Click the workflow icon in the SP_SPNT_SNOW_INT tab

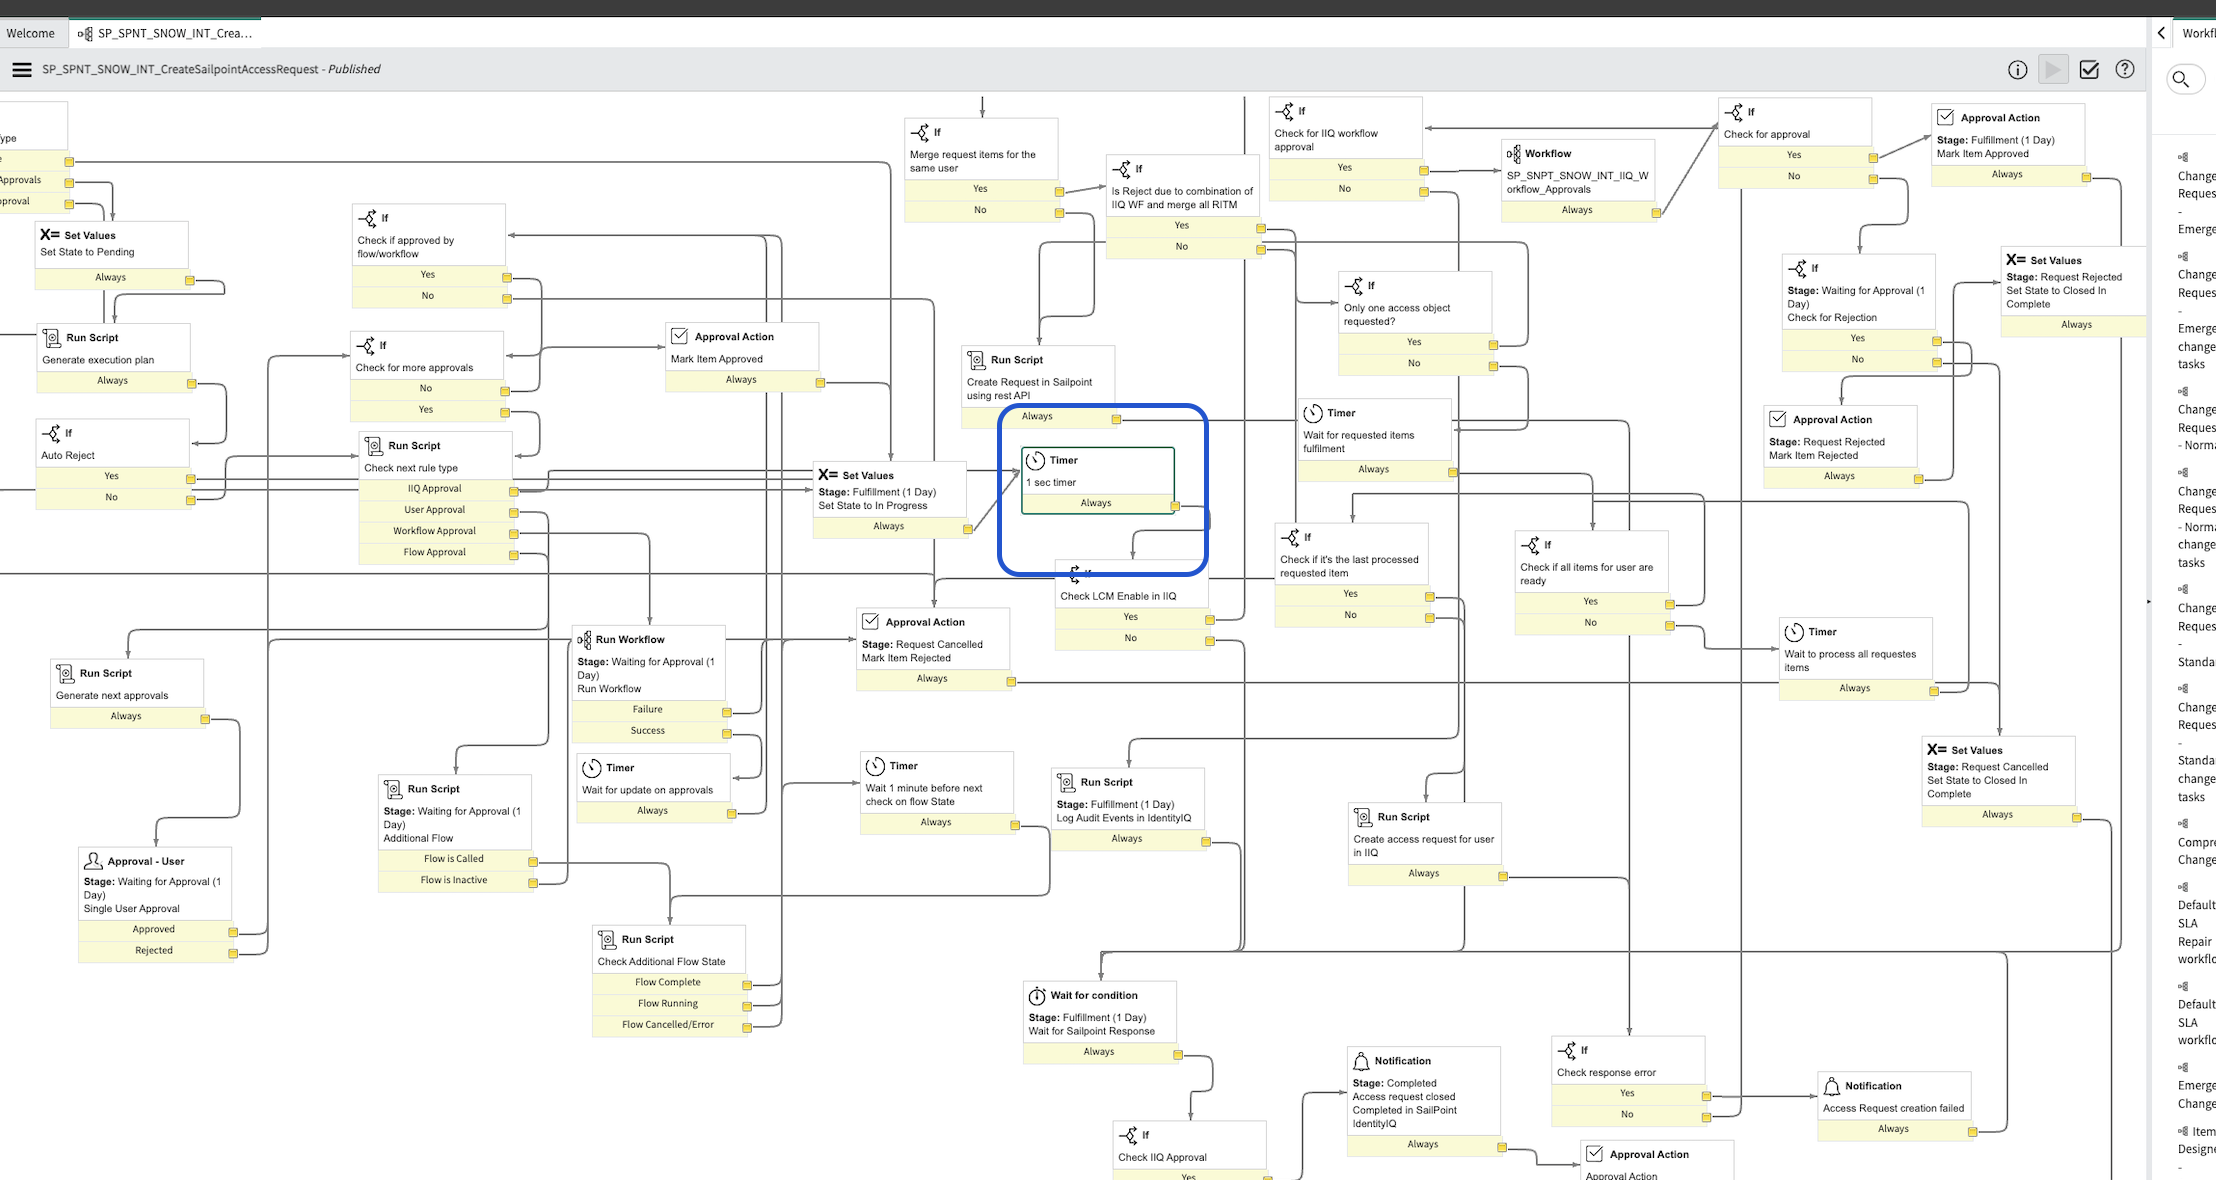(85, 34)
